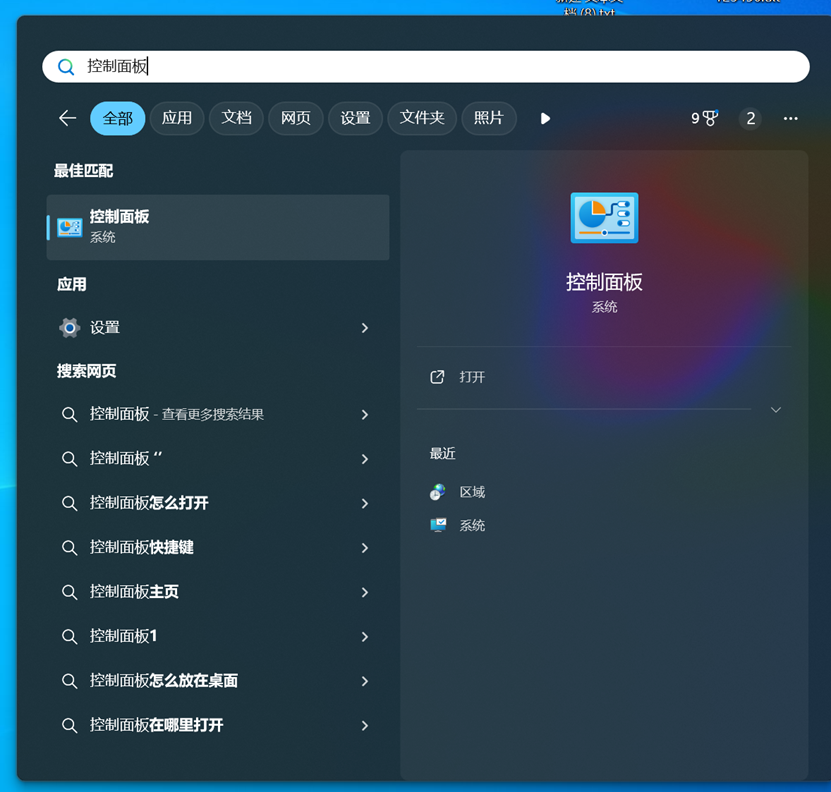Image resolution: width=831 pixels, height=792 pixels.
Task: Expand chevron for 控制面板快捷键
Action: click(x=365, y=548)
